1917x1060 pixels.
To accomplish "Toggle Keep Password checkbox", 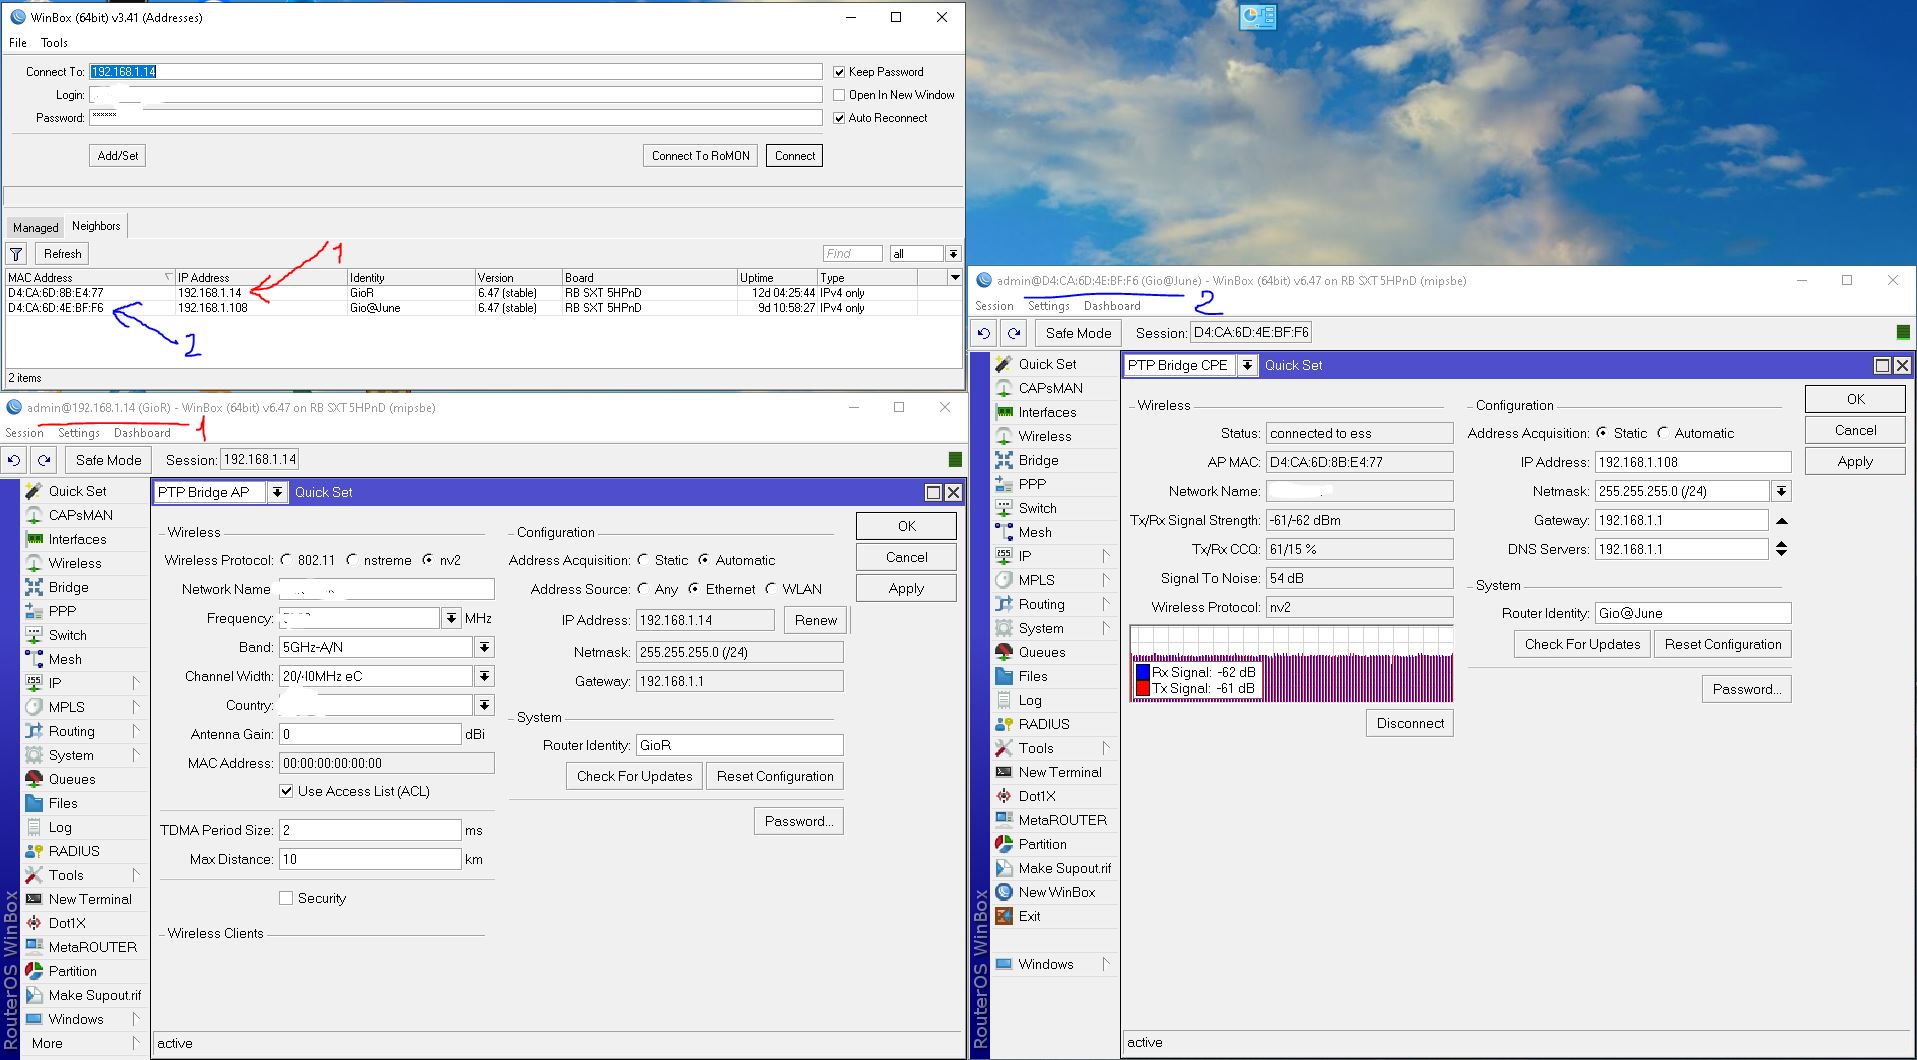I will point(840,72).
